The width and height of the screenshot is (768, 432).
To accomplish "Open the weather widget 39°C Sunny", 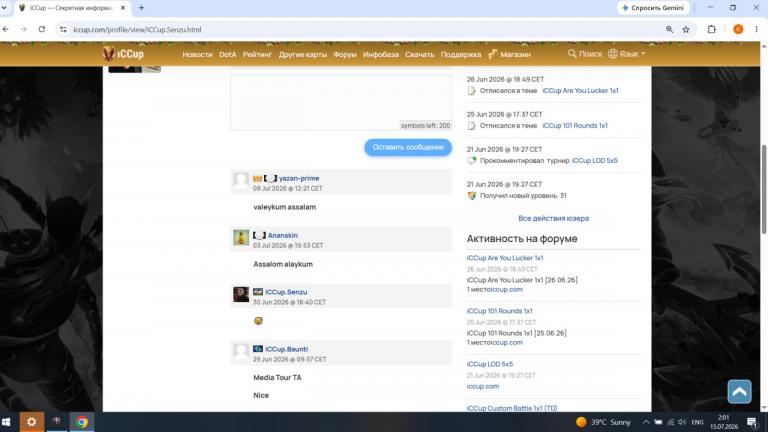I will click(x=603, y=422).
